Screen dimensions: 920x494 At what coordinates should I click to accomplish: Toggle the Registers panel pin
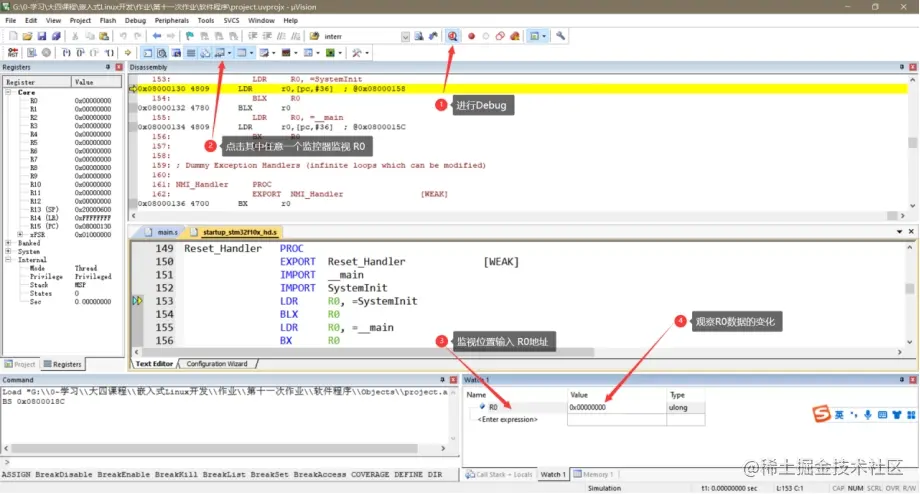point(108,67)
